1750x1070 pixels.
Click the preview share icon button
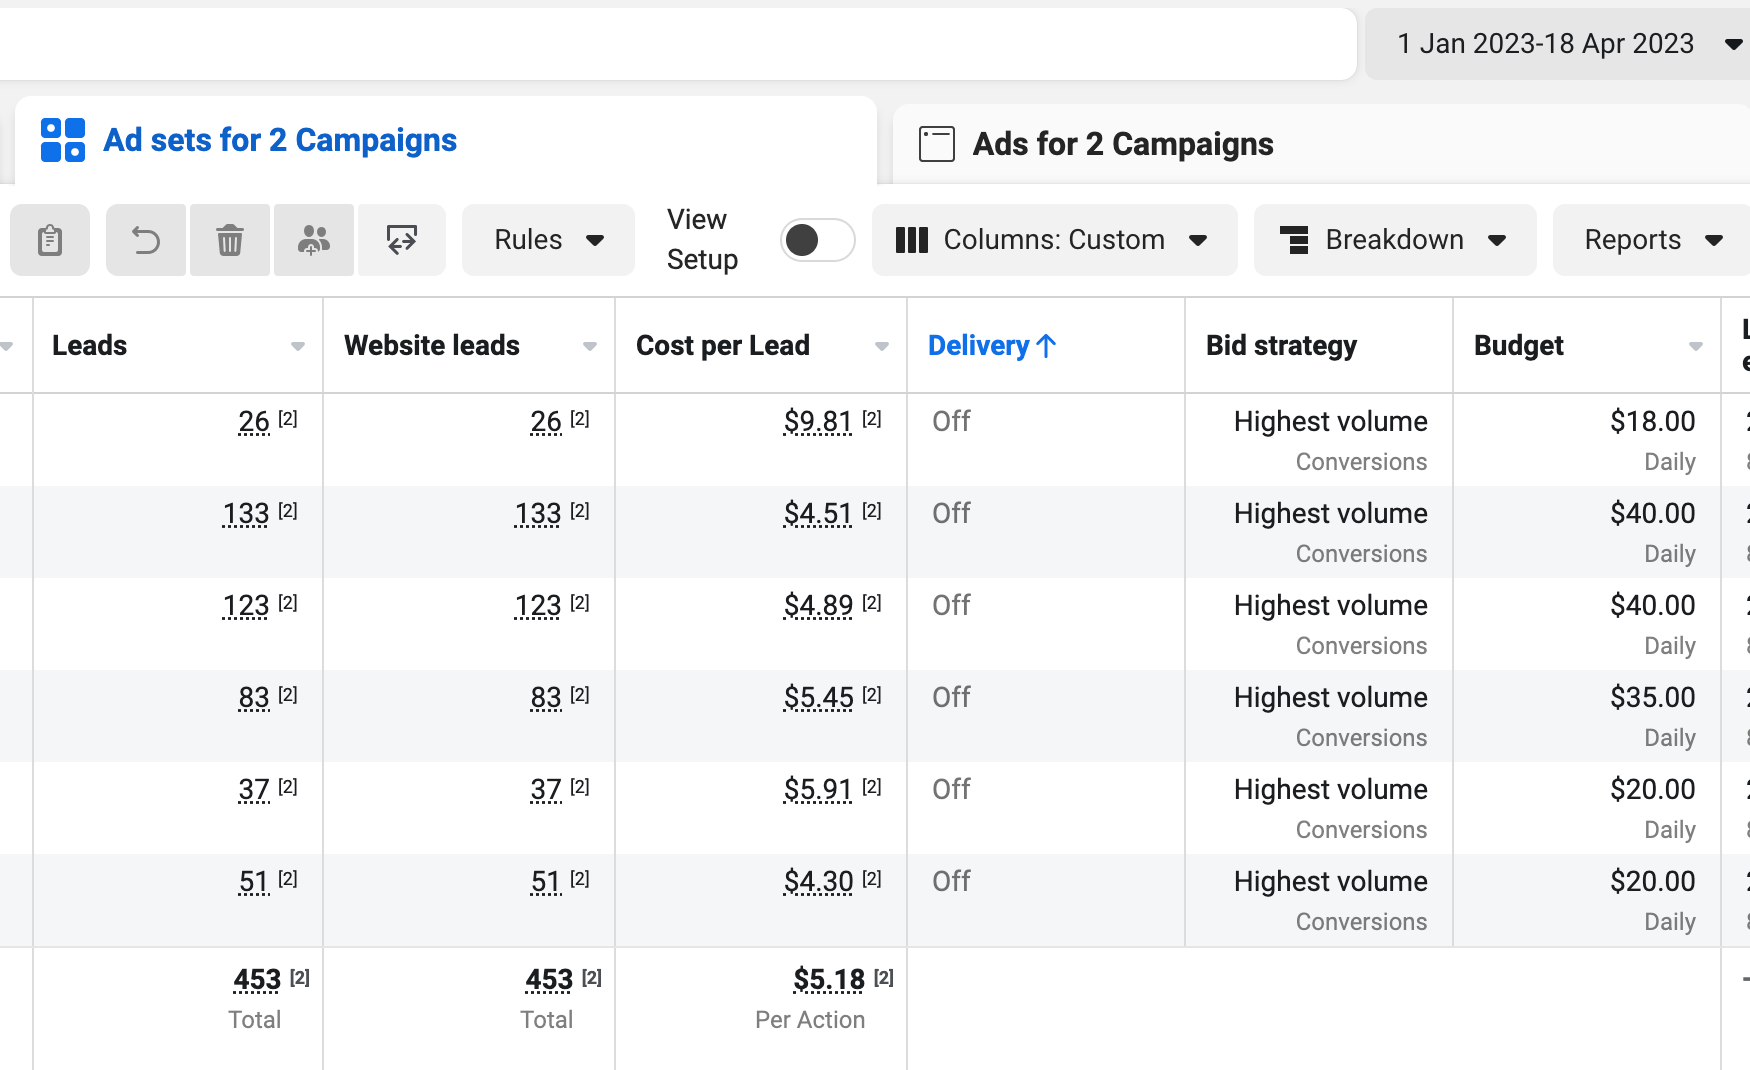point(402,240)
